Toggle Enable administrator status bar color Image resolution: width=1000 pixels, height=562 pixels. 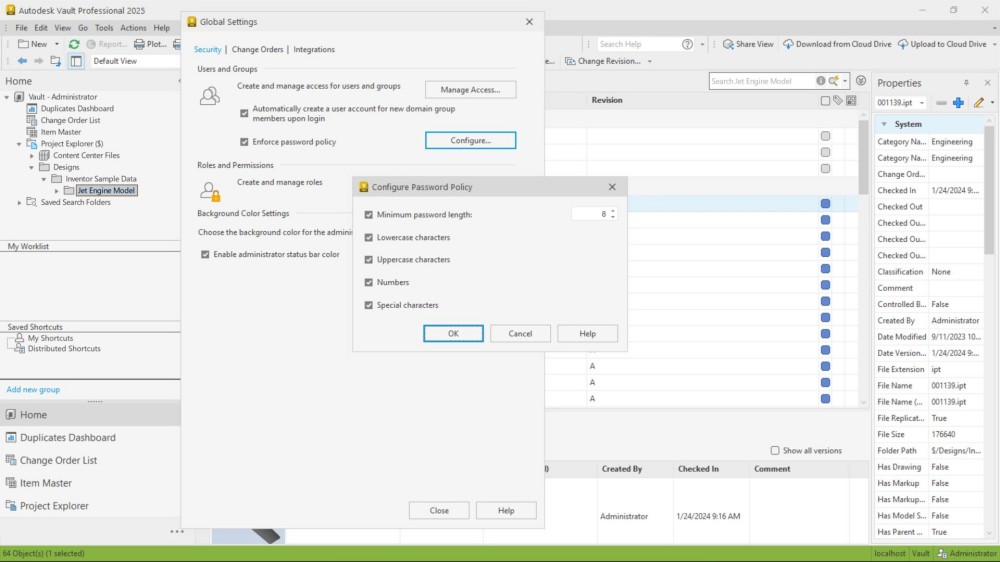pyautogui.click(x=205, y=255)
